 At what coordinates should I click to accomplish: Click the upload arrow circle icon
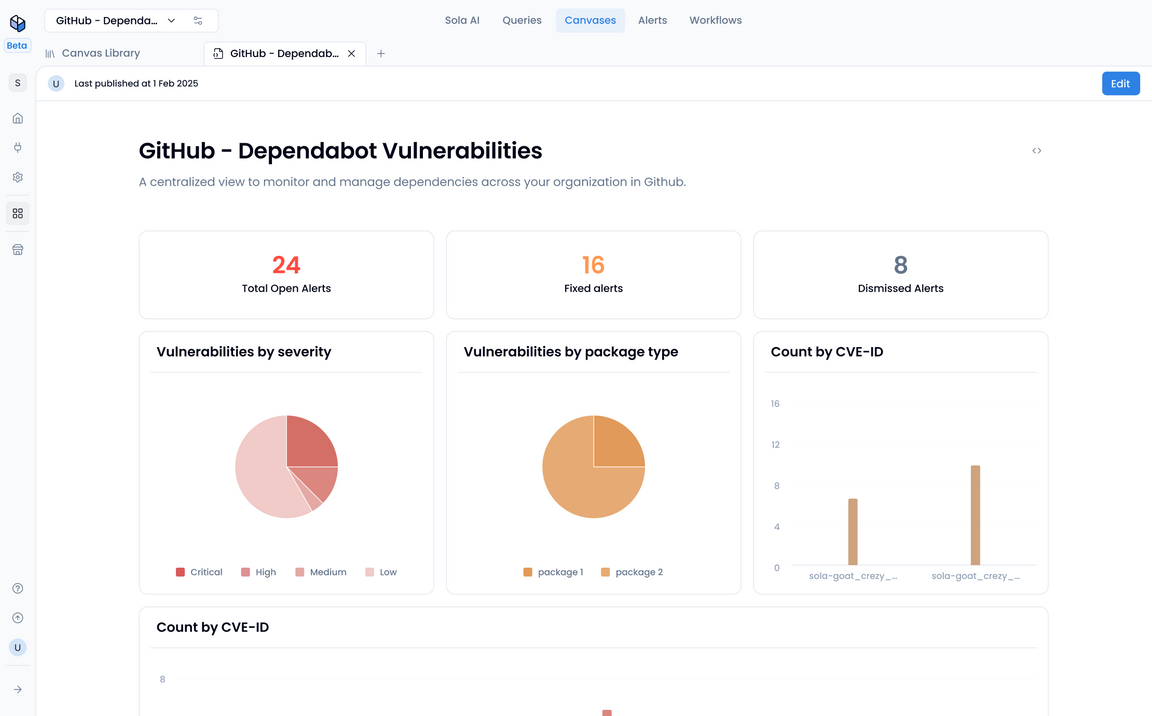click(18, 618)
